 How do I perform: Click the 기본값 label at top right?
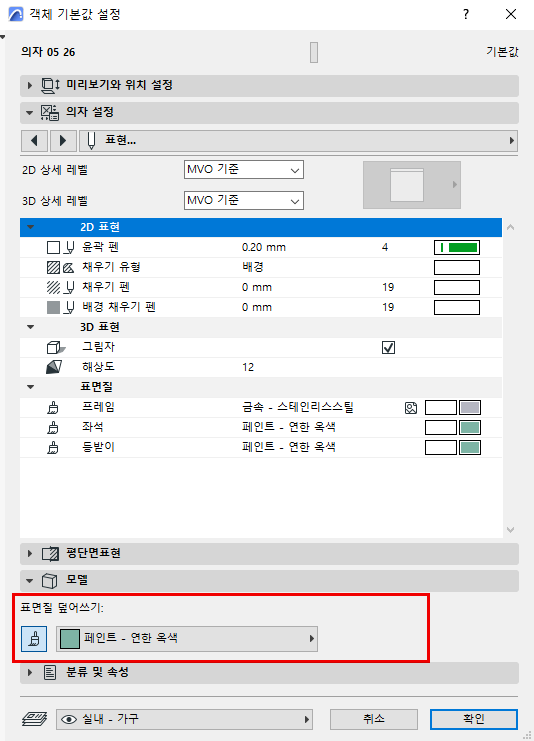[x=502, y=52]
